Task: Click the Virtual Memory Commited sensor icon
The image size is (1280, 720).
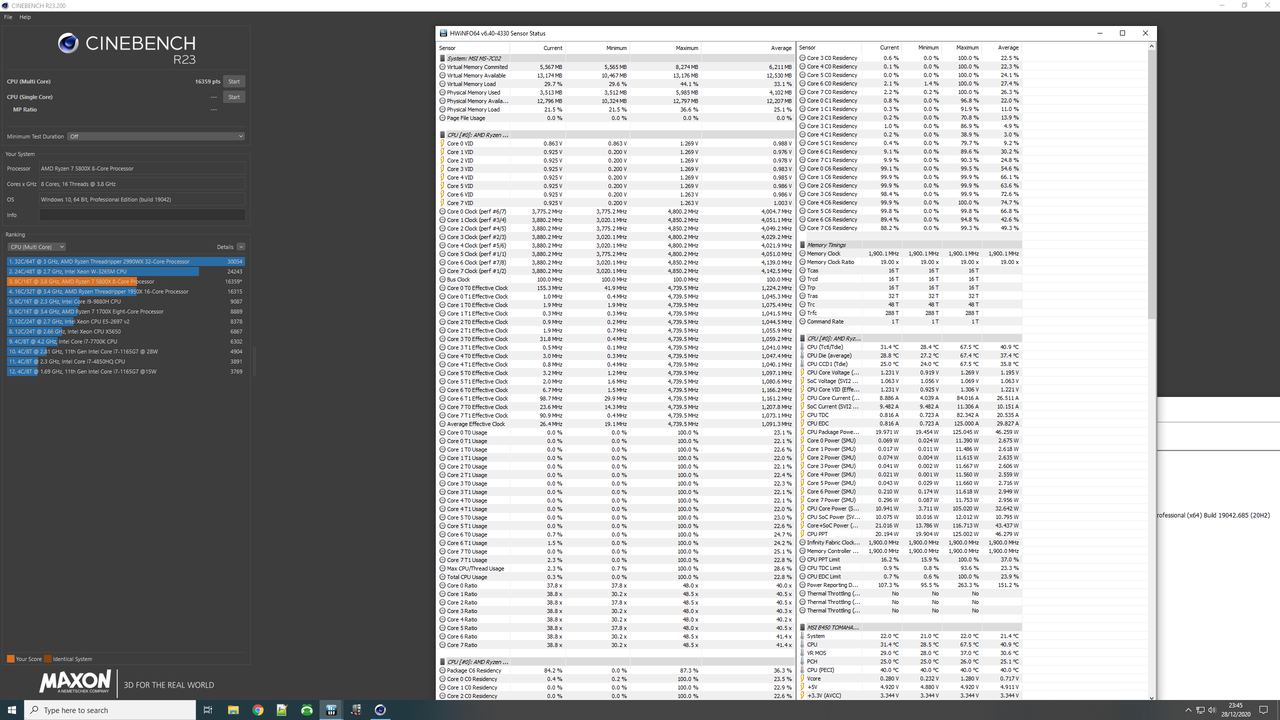Action: (x=442, y=67)
